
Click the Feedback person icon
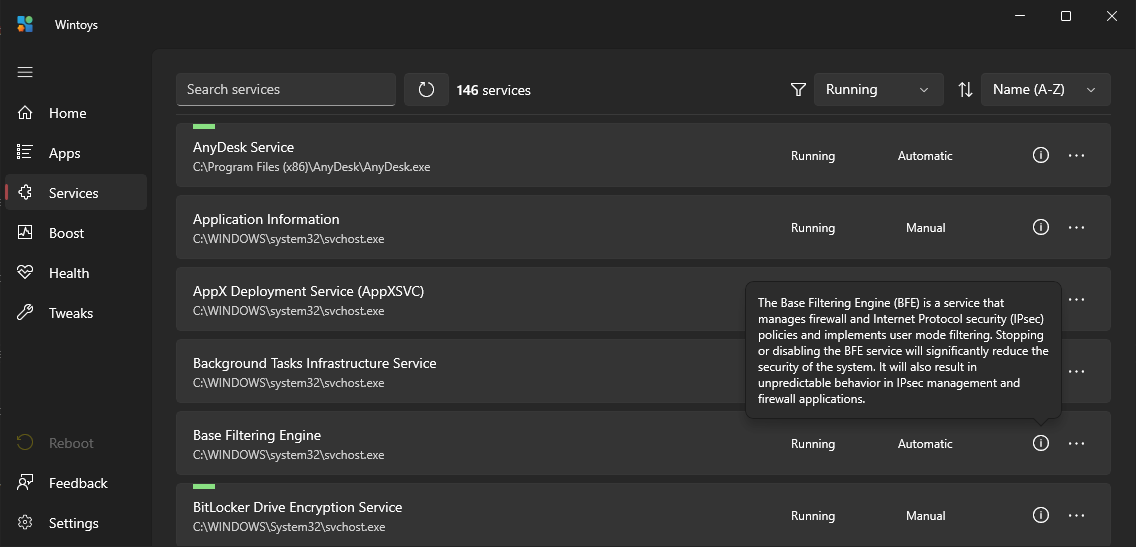click(25, 483)
